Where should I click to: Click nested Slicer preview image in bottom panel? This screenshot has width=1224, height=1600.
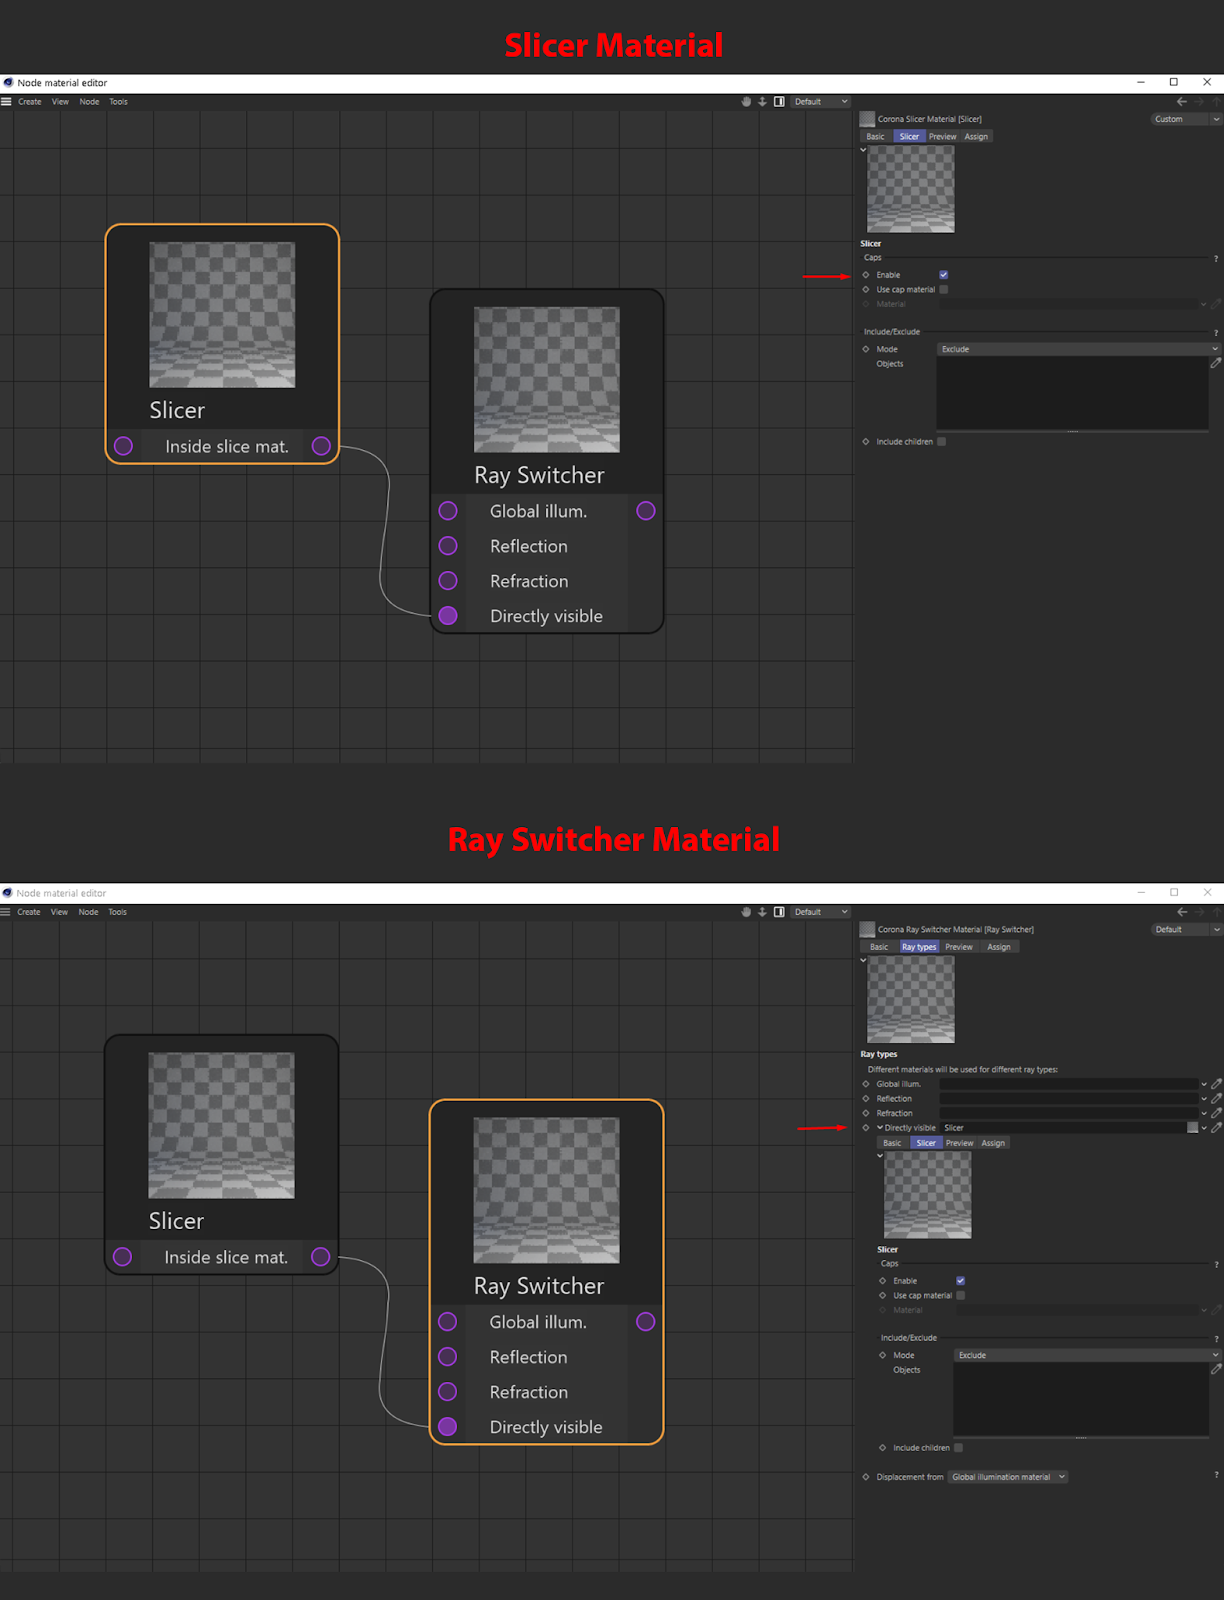tap(927, 1195)
